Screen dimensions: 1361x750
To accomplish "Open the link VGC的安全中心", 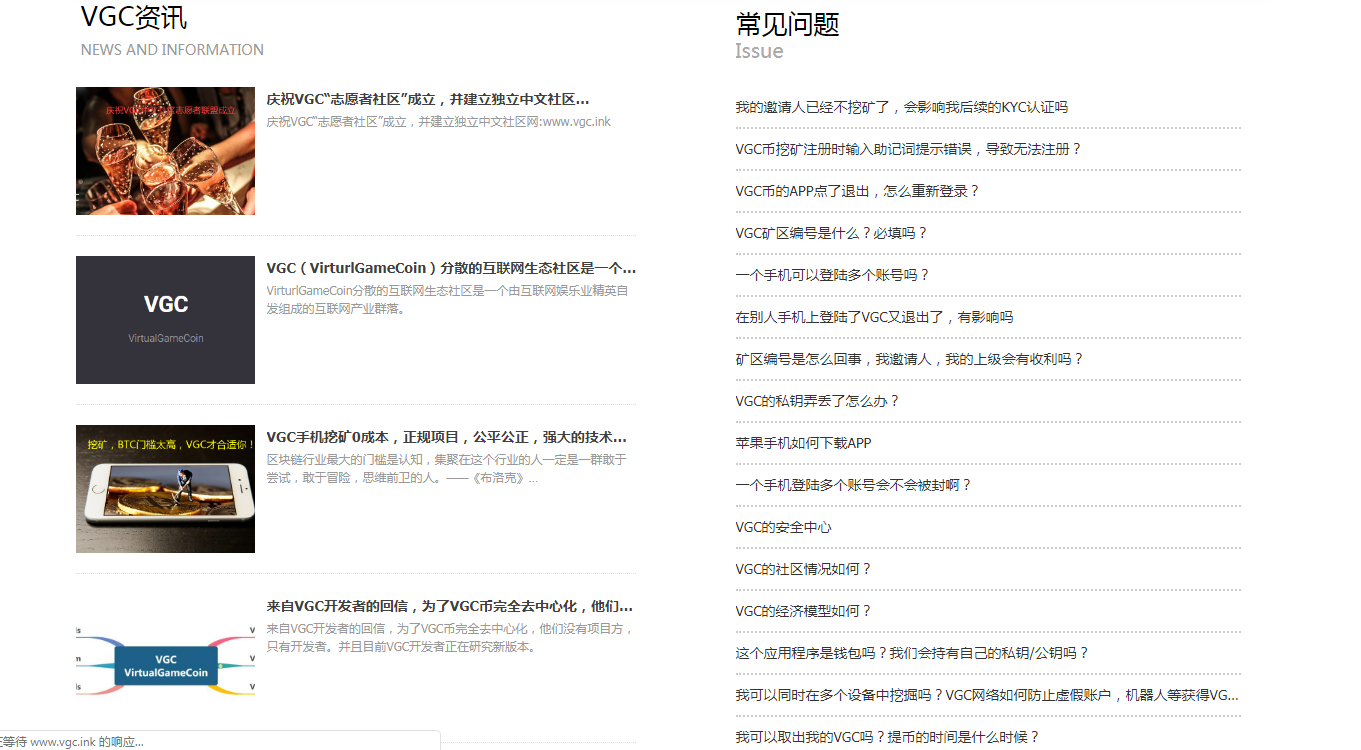I will (784, 526).
